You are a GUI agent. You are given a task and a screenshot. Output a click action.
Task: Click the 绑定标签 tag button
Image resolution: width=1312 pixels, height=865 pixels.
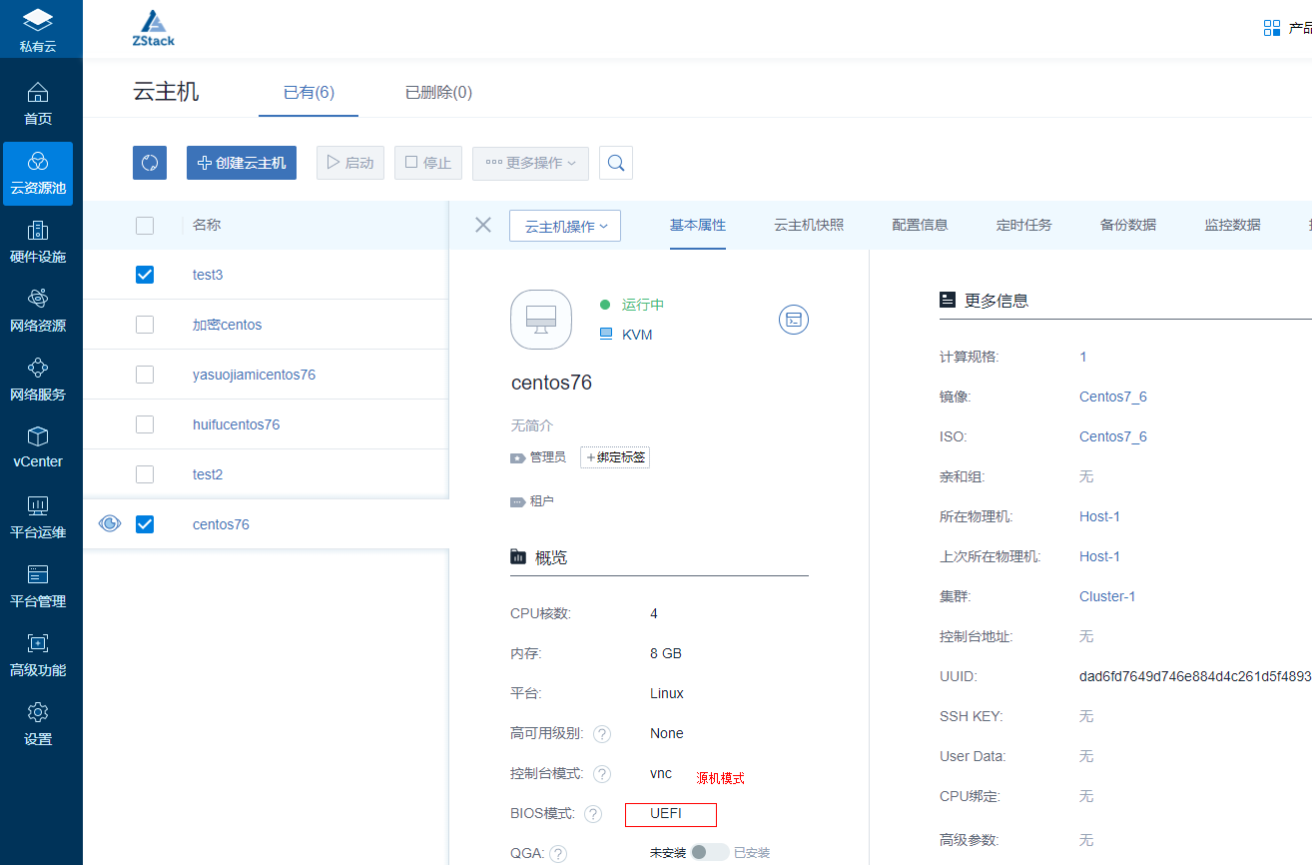tap(615, 457)
